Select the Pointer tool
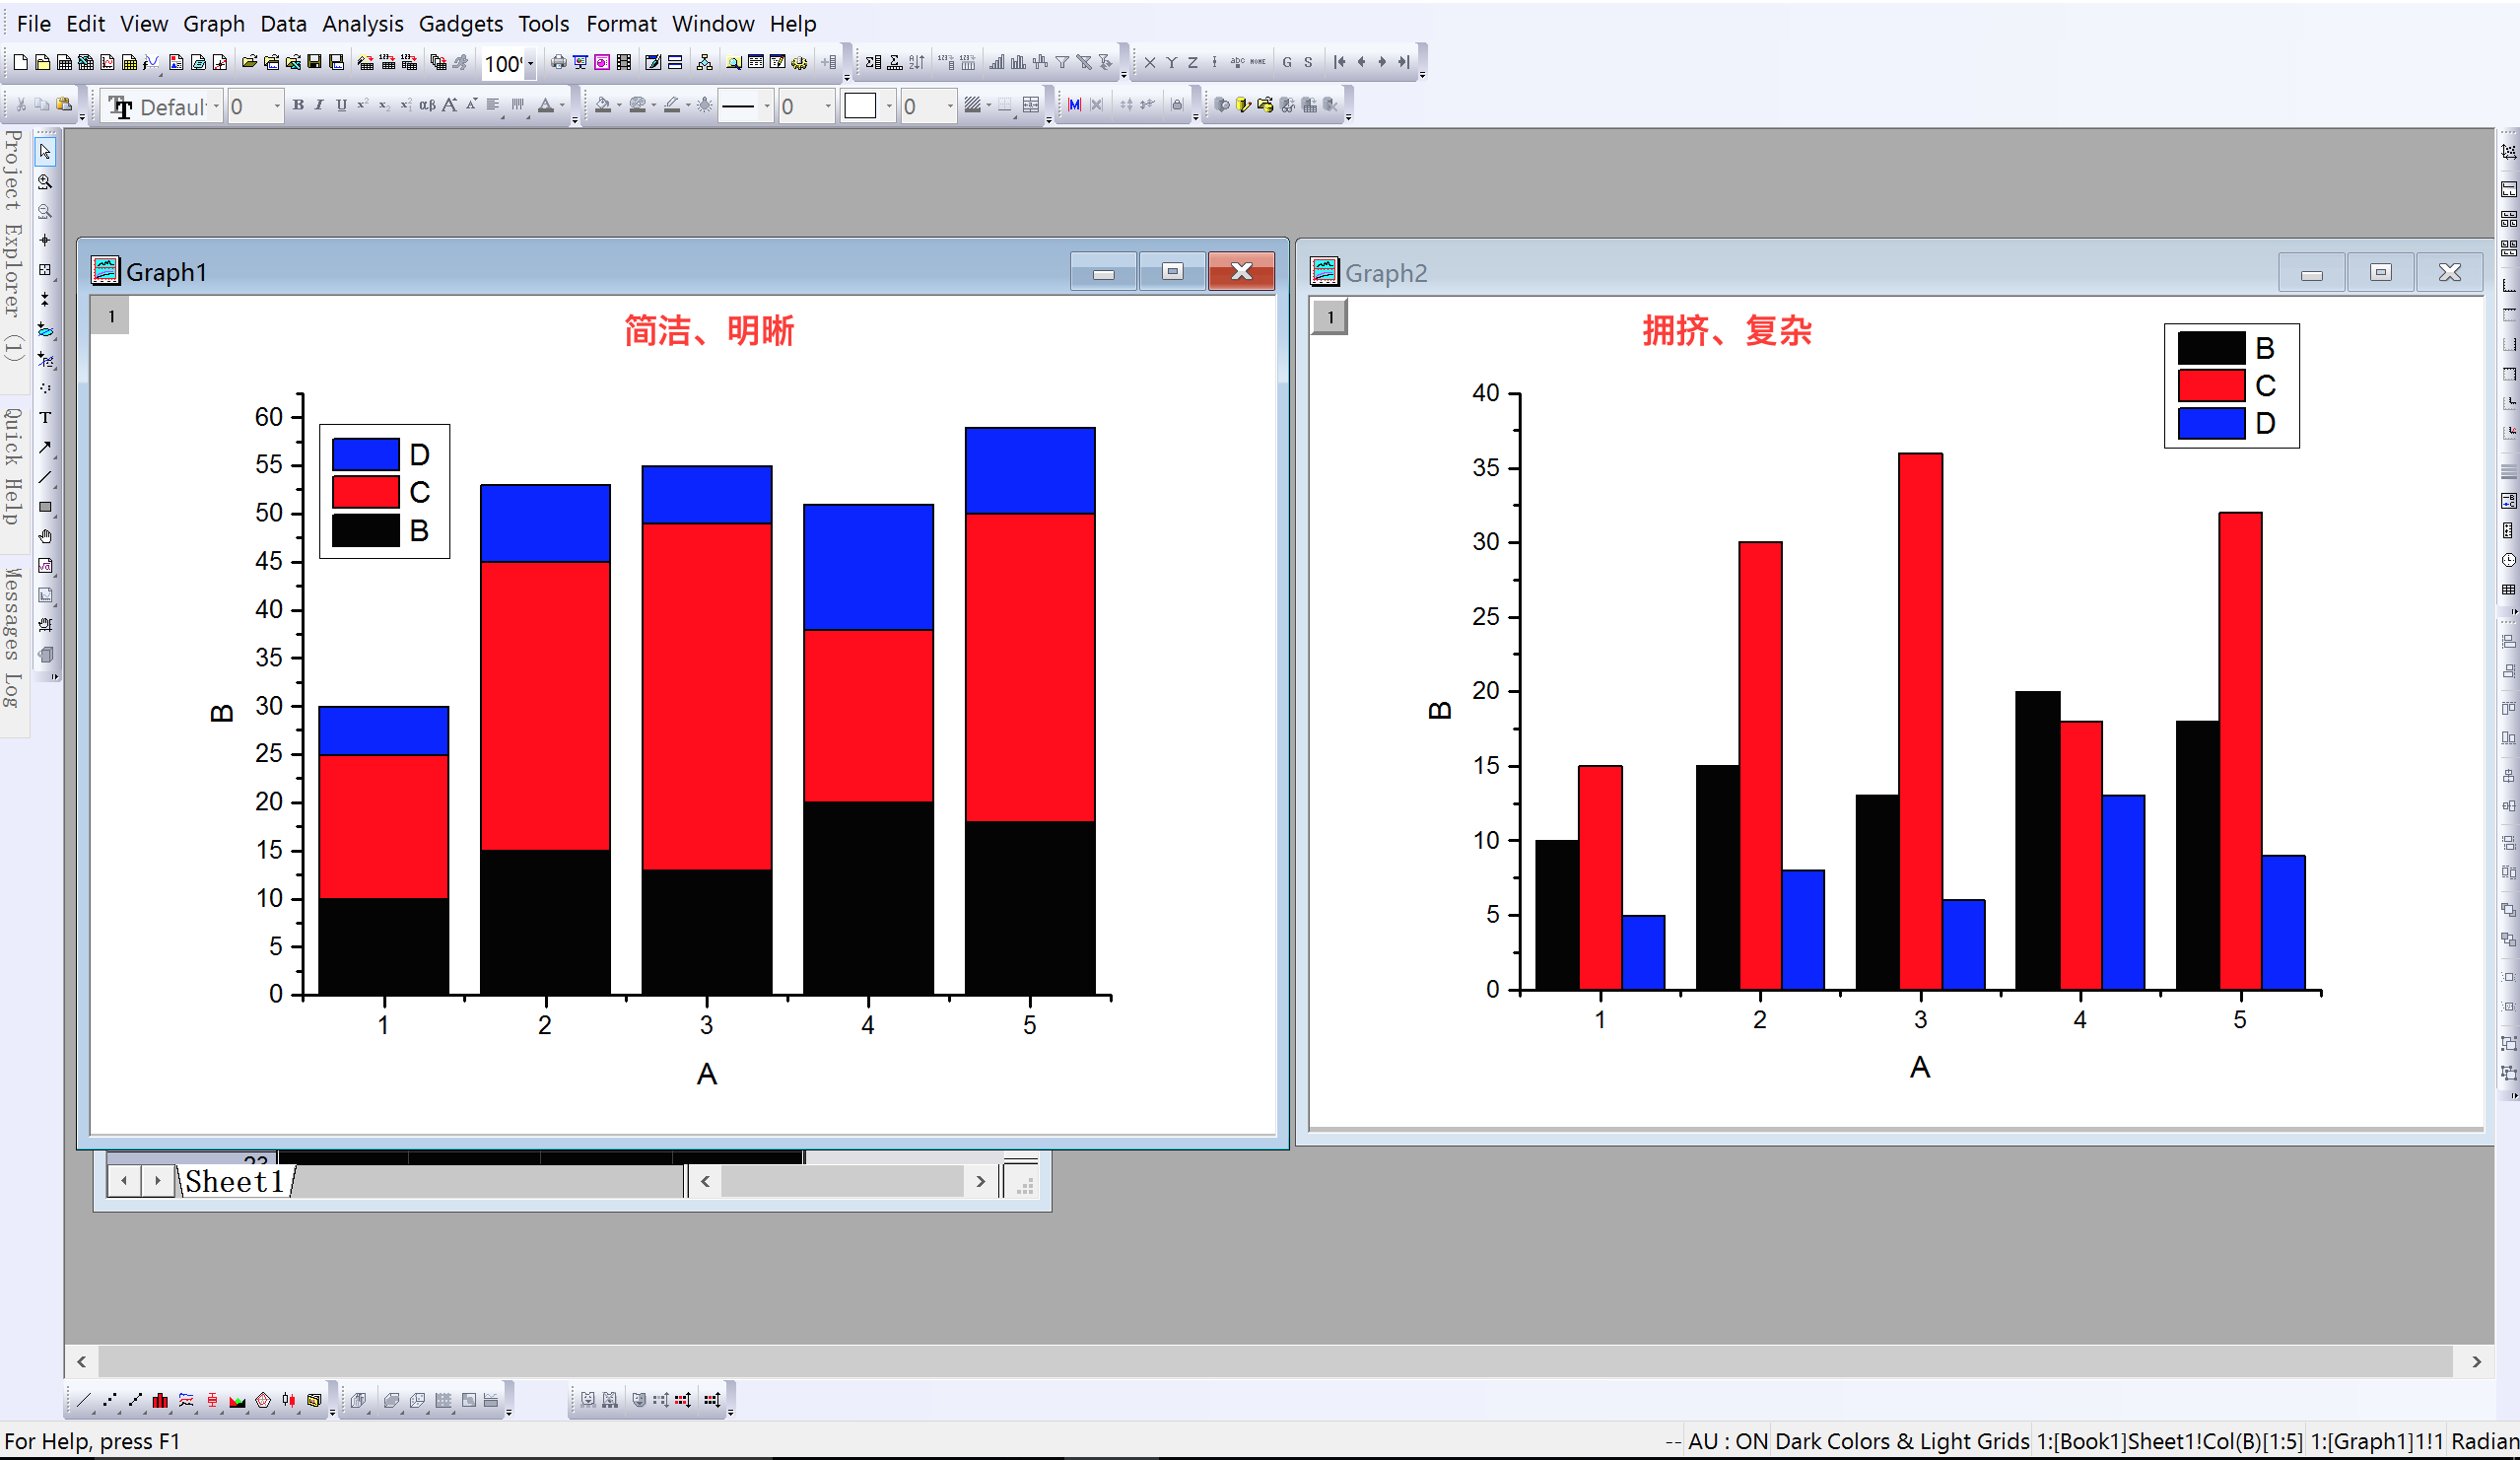This screenshot has height=1460, width=2520. coord(45,152)
